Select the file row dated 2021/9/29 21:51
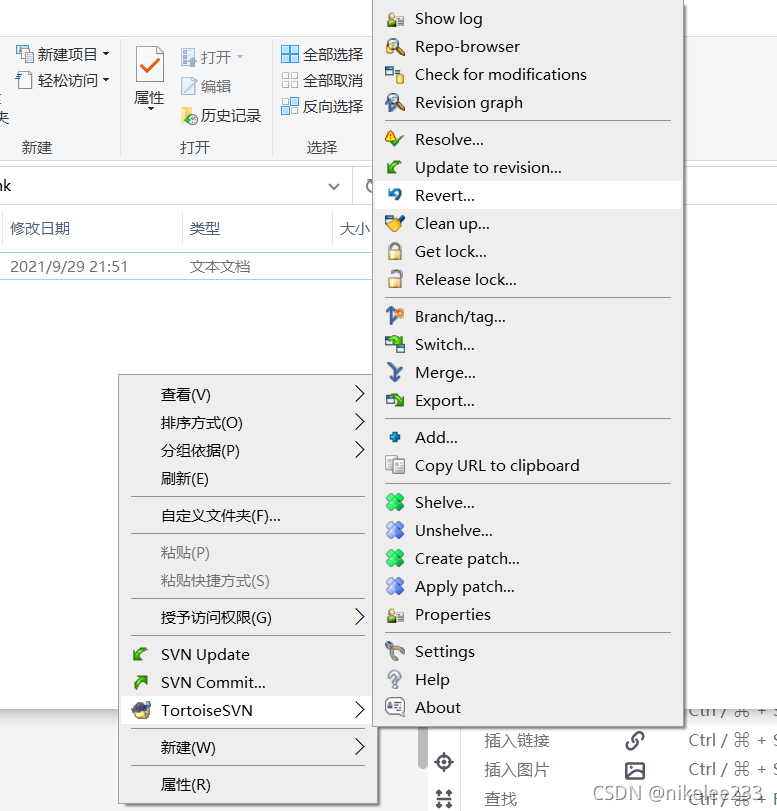Screen dimensions: 777x811 [186, 266]
